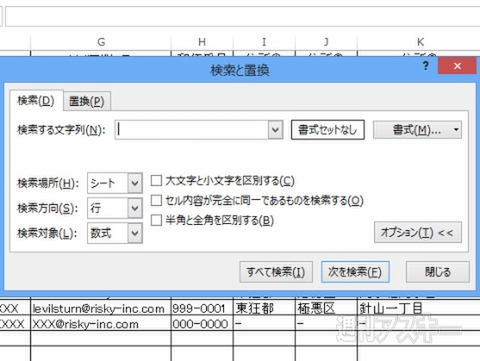The image size is (480, 361).
Task: Select cell 000-0000
Action: [202, 324]
